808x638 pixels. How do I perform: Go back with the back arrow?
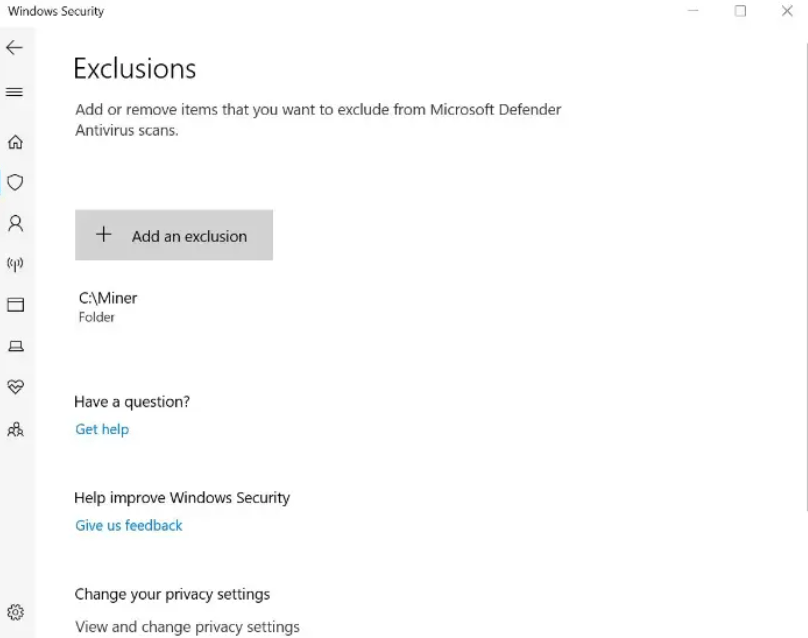[x=14, y=48]
